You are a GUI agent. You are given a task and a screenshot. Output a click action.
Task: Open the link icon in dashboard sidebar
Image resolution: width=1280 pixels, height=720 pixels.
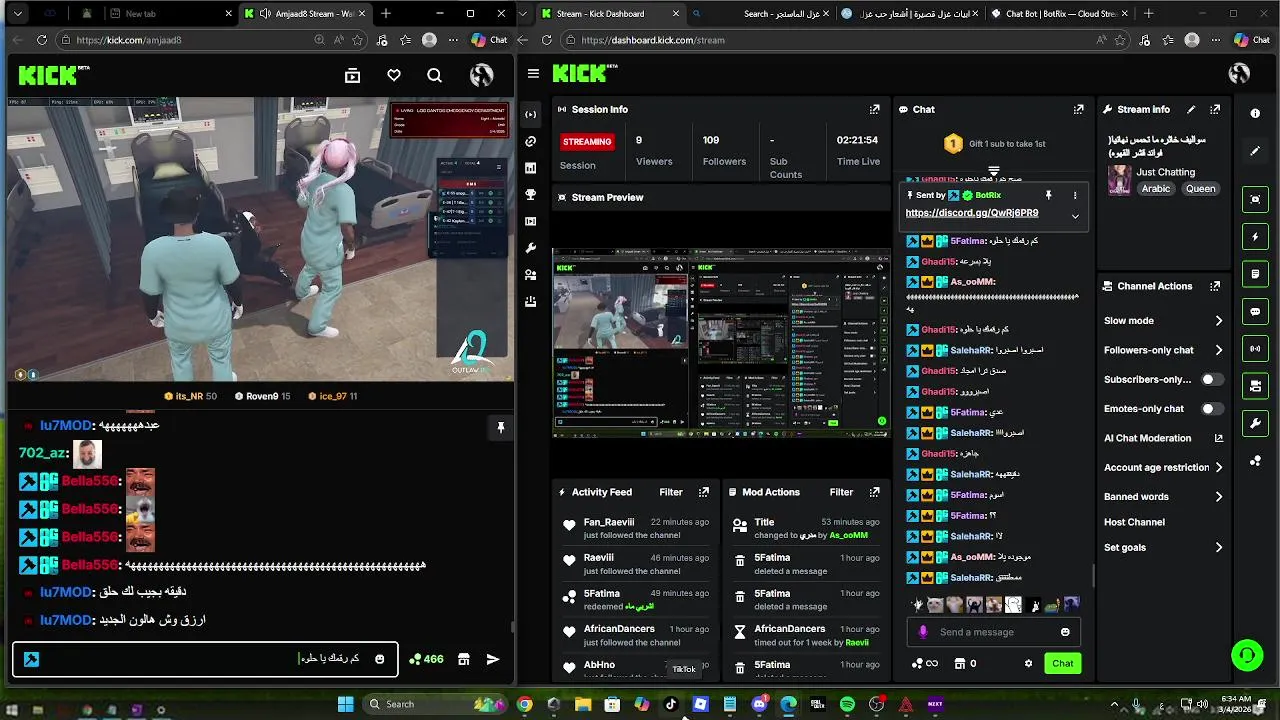[x=530, y=141]
